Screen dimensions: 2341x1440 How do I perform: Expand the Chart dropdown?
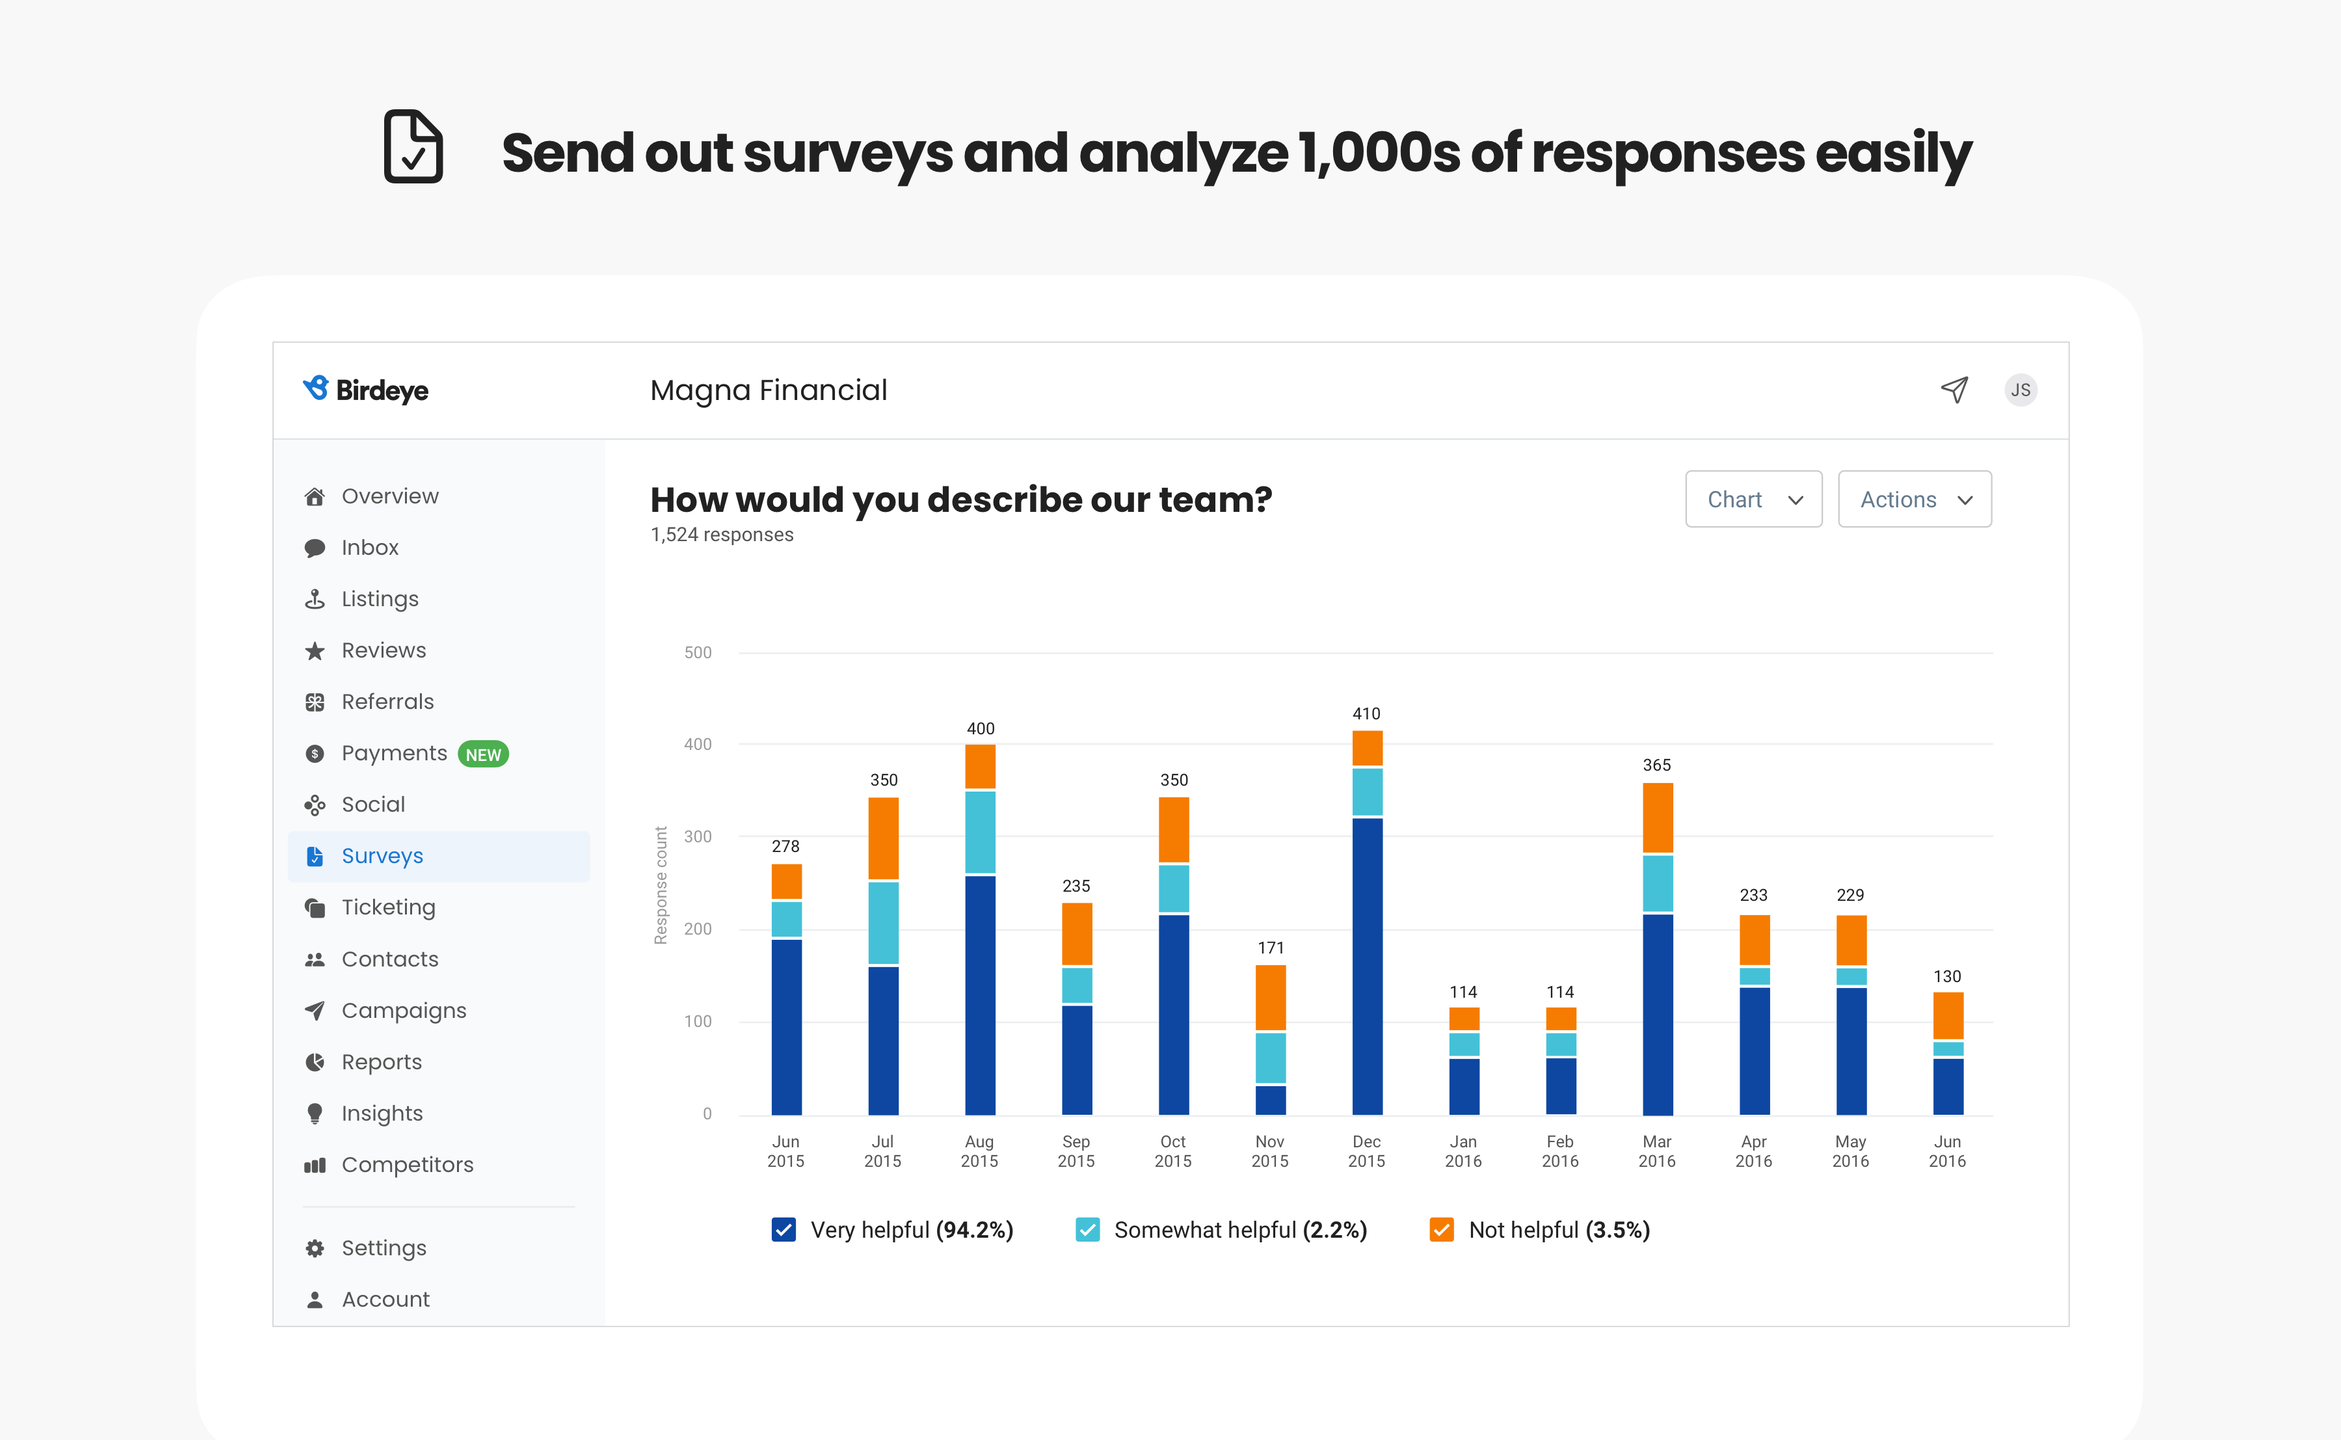pos(1753,499)
